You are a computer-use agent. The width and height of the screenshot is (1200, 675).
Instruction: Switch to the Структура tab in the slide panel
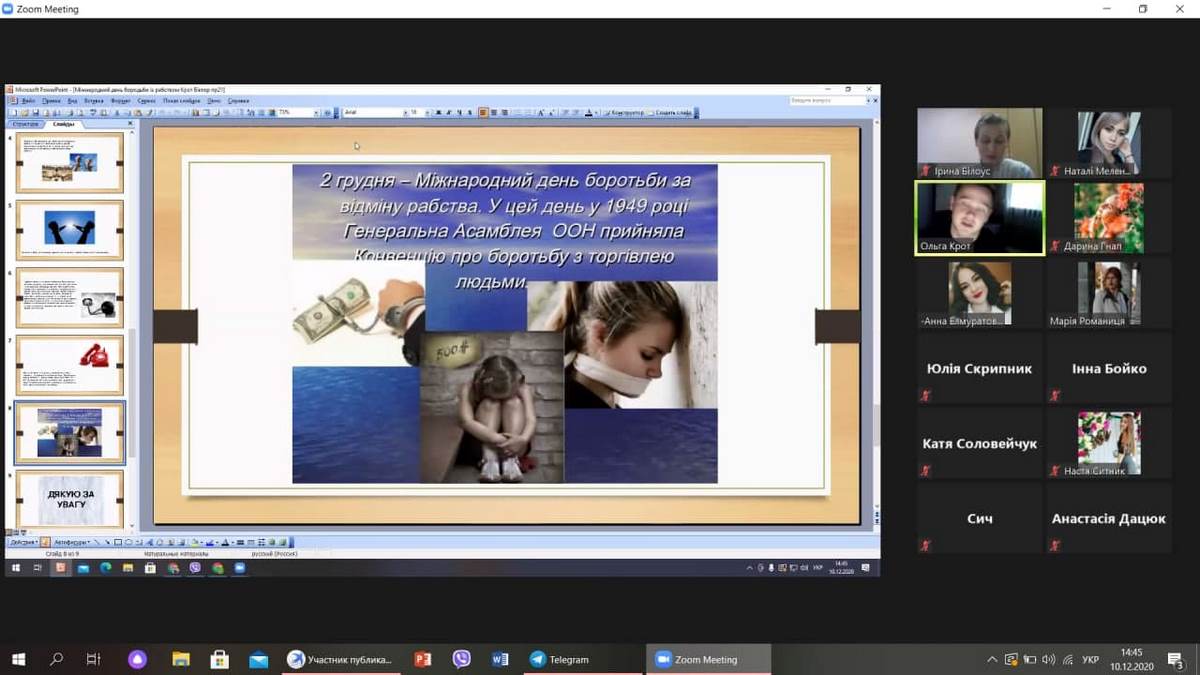[26, 124]
